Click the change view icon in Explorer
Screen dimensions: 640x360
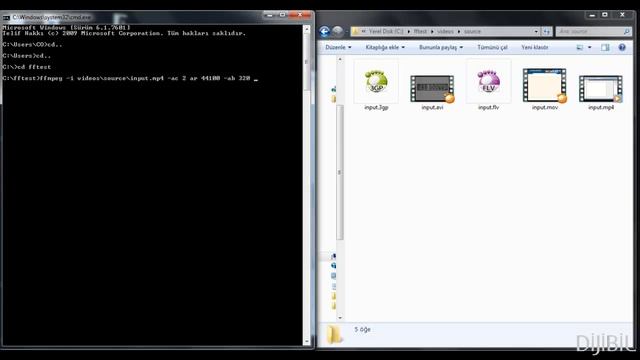pos(580,48)
